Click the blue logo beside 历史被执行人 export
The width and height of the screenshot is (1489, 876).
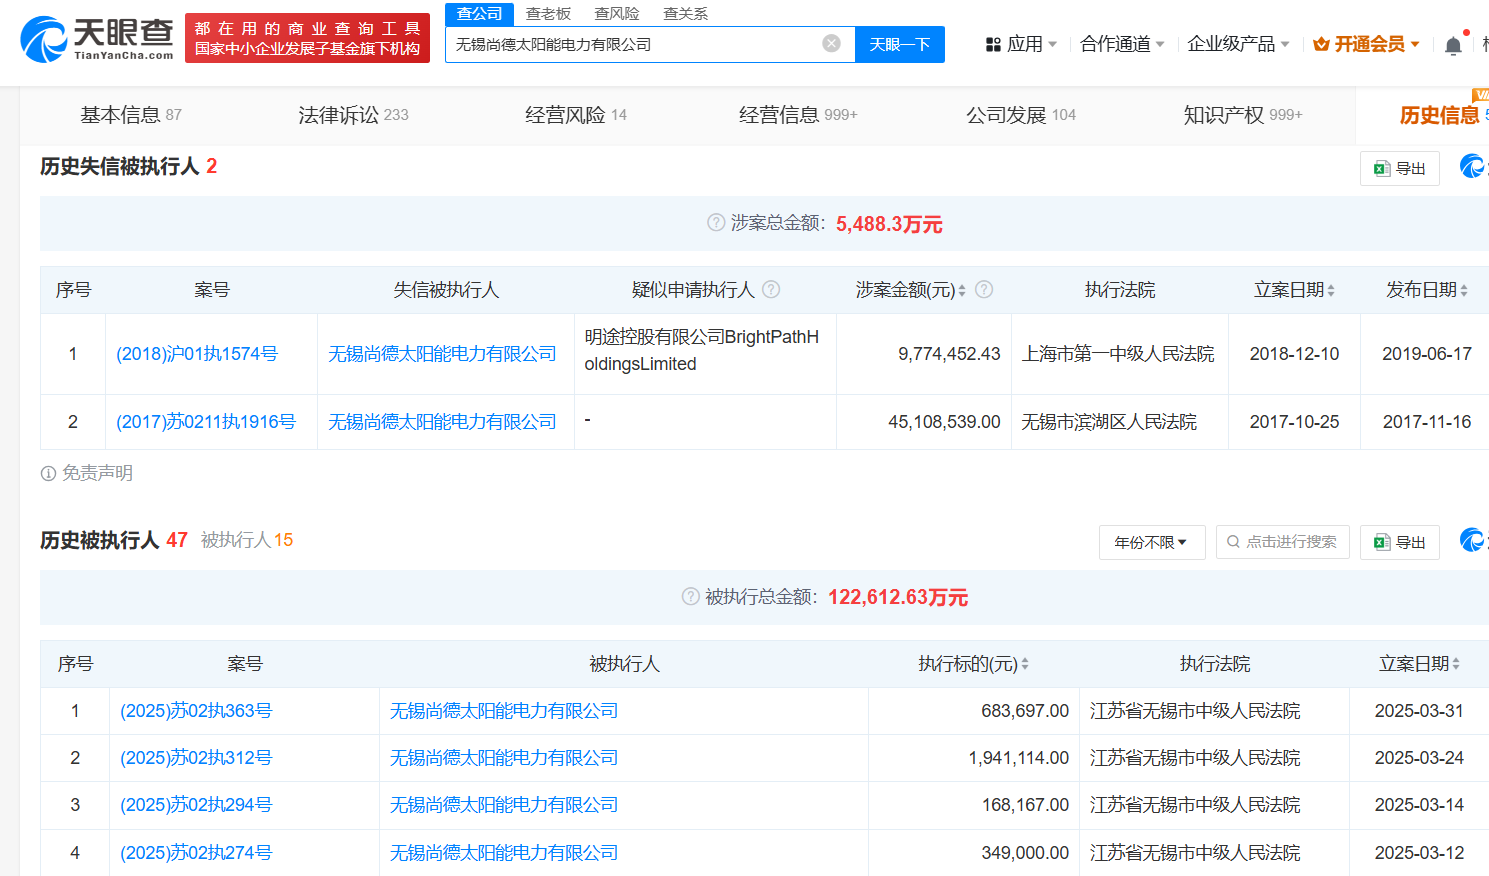pos(1473,540)
